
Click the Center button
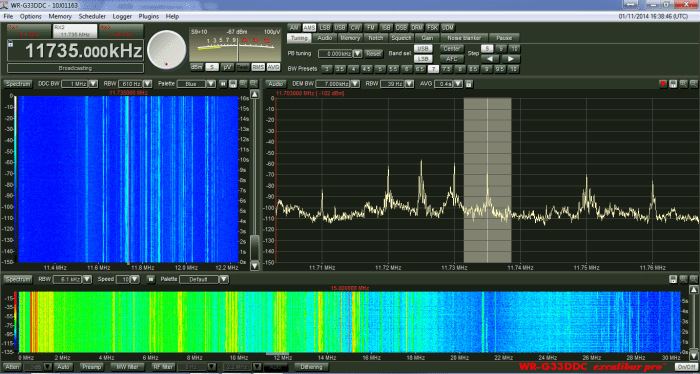pyautogui.click(x=452, y=48)
